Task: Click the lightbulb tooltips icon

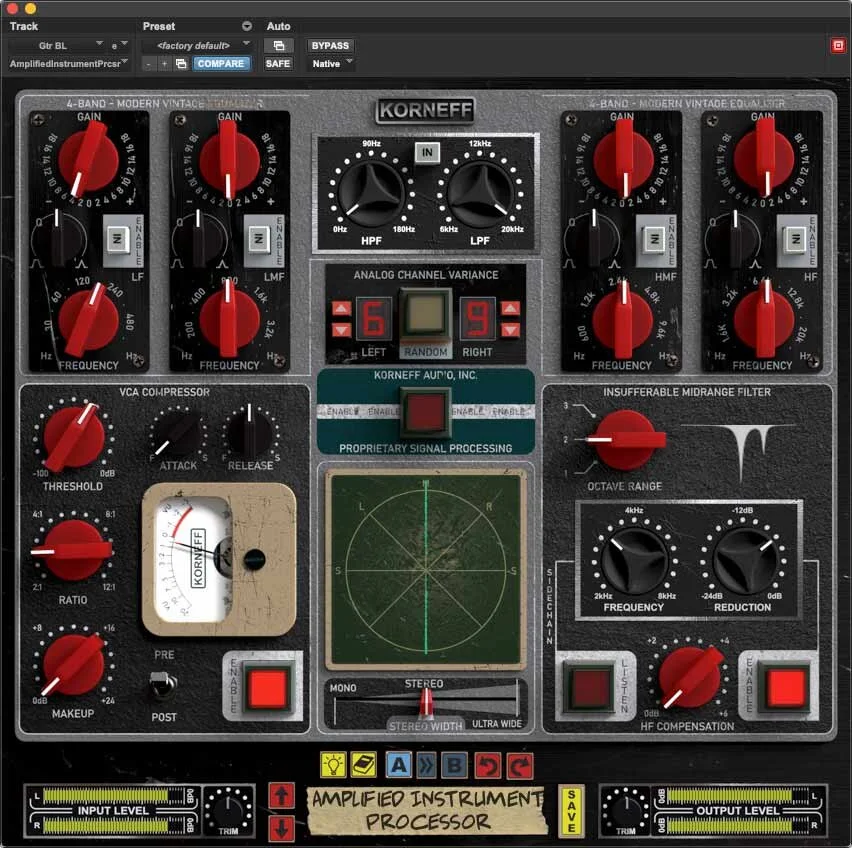Action: pyautogui.click(x=333, y=765)
